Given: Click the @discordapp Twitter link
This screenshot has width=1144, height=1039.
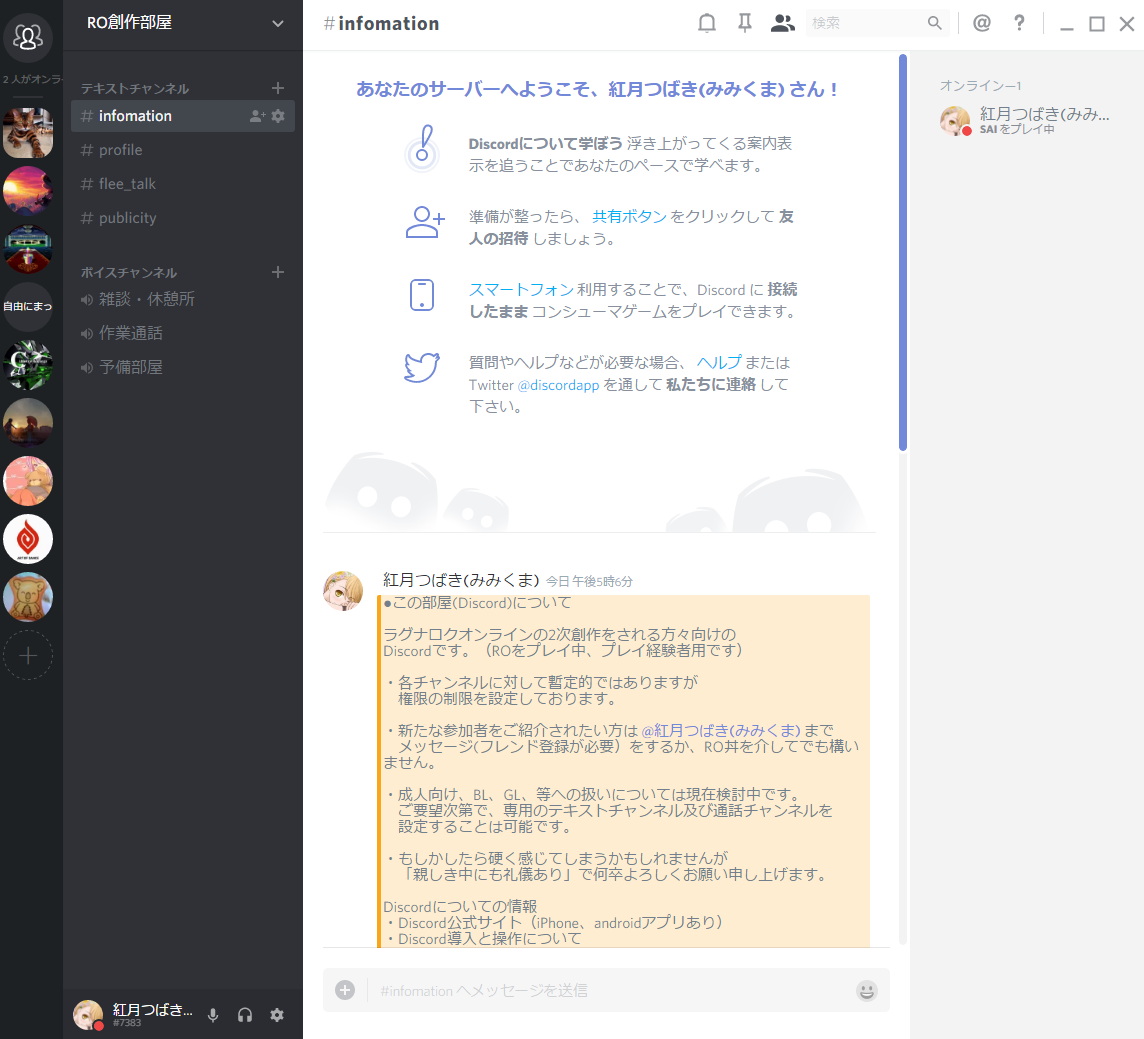Looking at the screenshot, I should pyautogui.click(x=558, y=385).
